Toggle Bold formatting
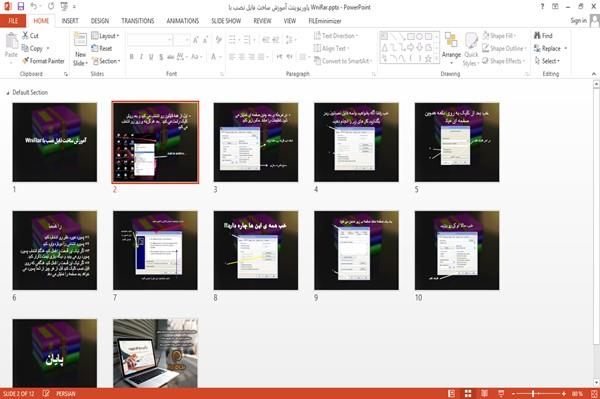This screenshot has width=600, height=399. [x=132, y=57]
